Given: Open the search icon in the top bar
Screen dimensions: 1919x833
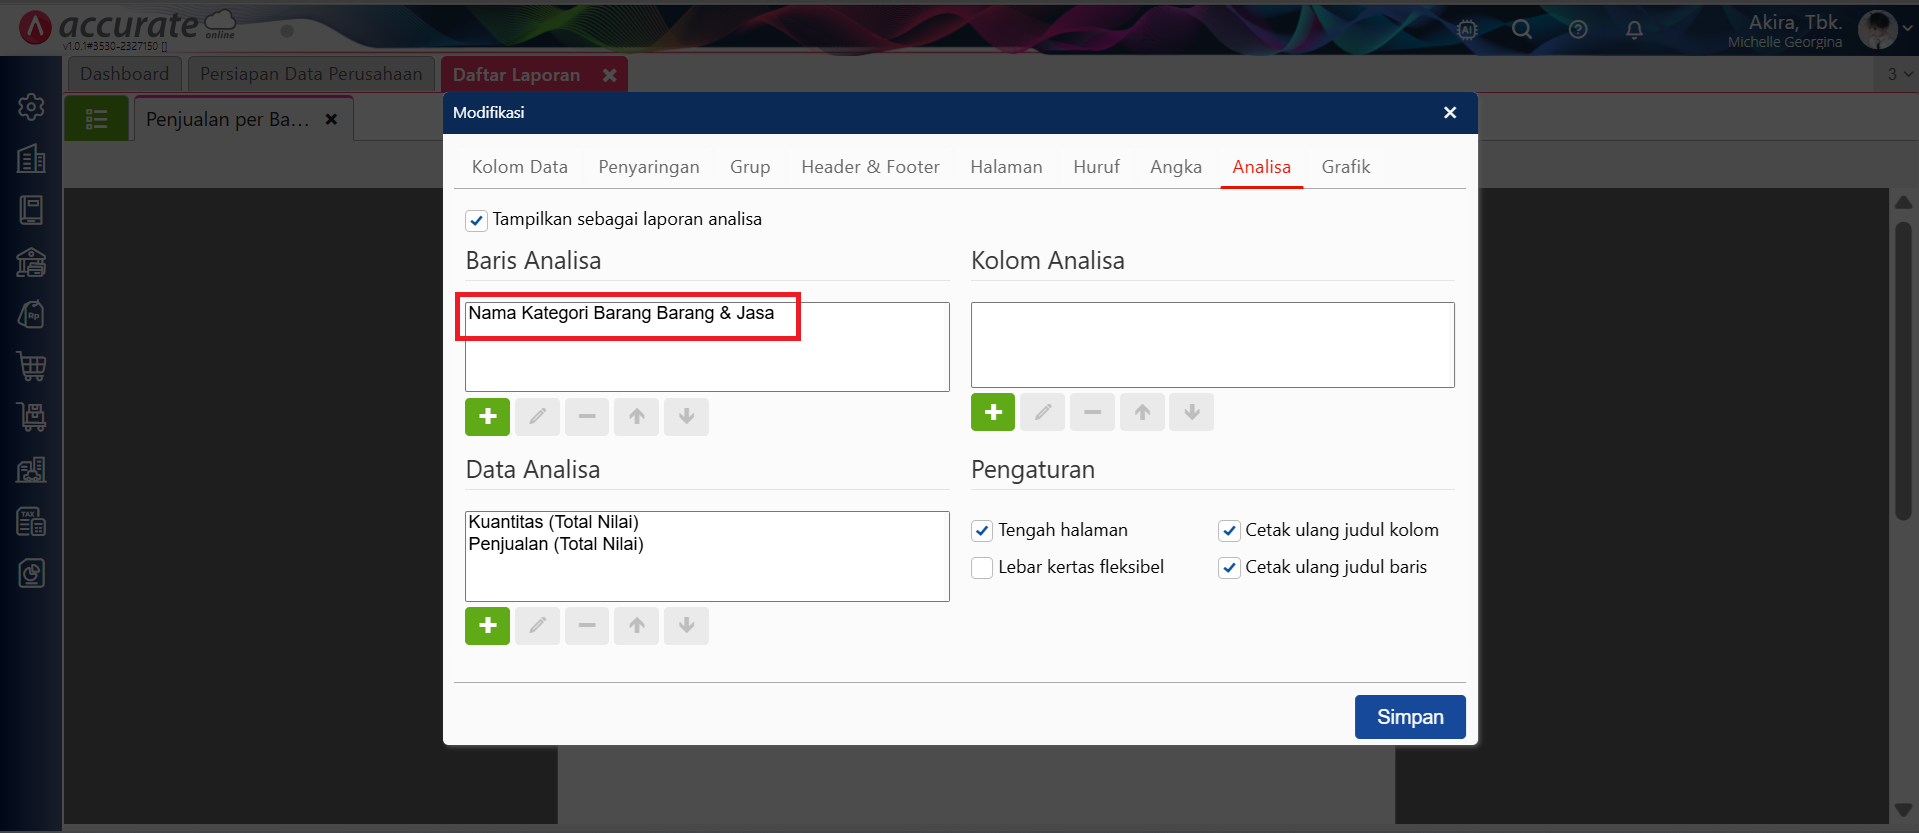Looking at the screenshot, I should (x=1522, y=30).
